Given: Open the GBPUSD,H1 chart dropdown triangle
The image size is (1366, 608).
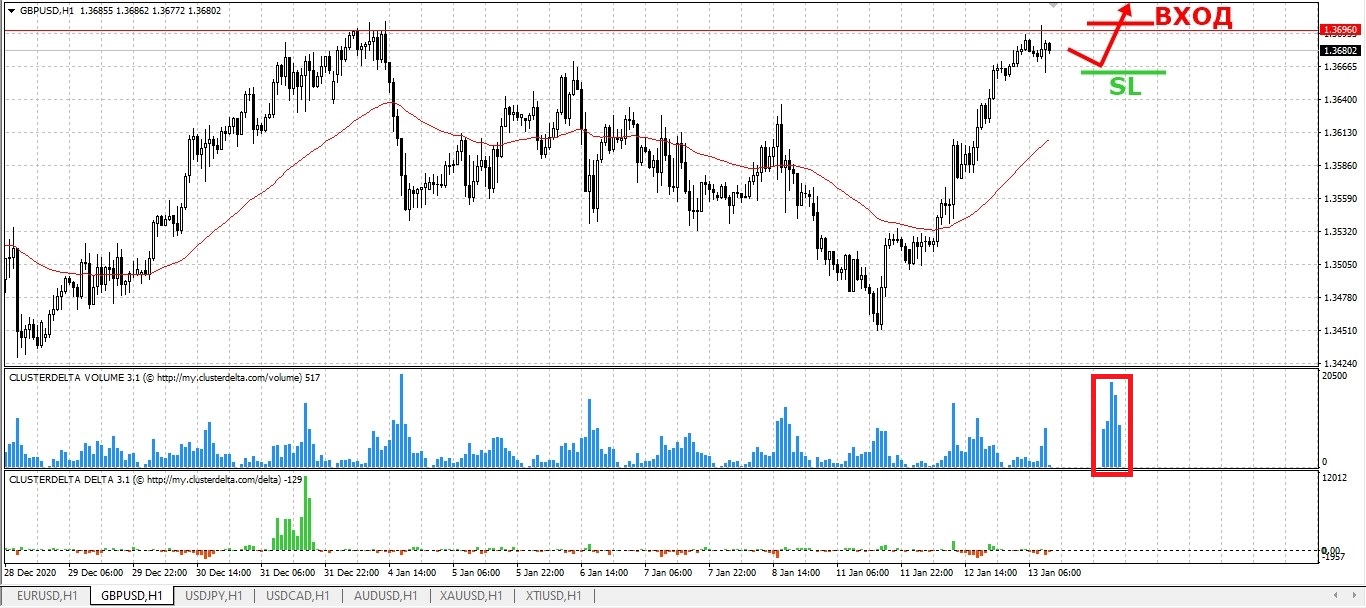Looking at the screenshot, I should tap(11, 10).
